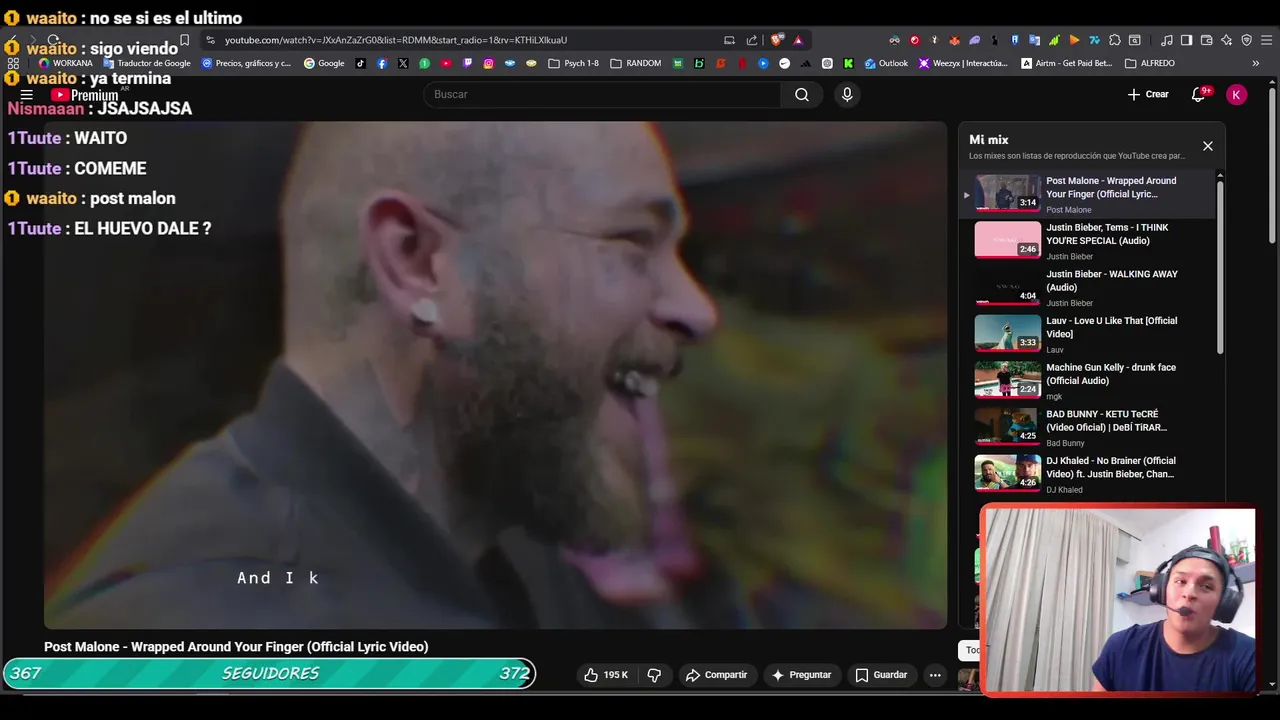
Task: Open the Instagram bookmark icon
Action: [x=488, y=63]
